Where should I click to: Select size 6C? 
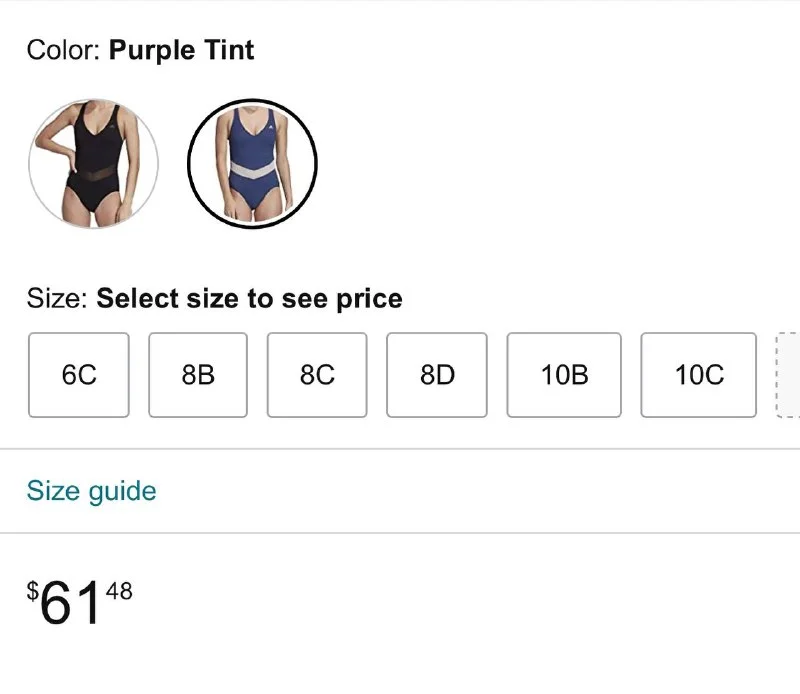tap(79, 375)
